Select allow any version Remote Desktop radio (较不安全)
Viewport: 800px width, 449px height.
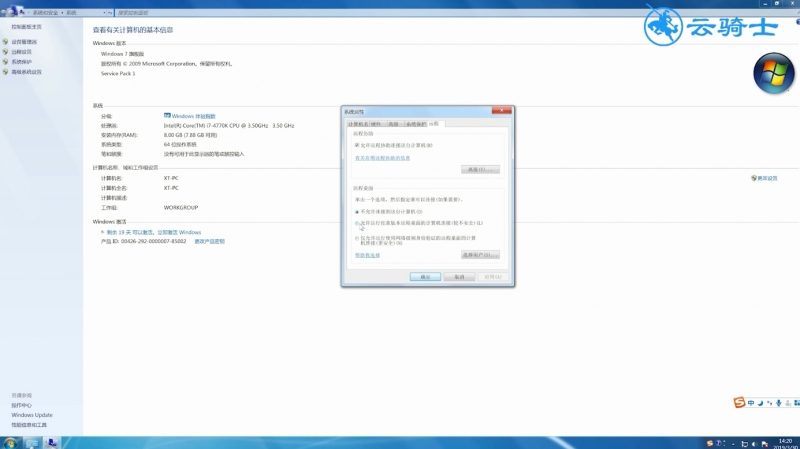click(357, 223)
